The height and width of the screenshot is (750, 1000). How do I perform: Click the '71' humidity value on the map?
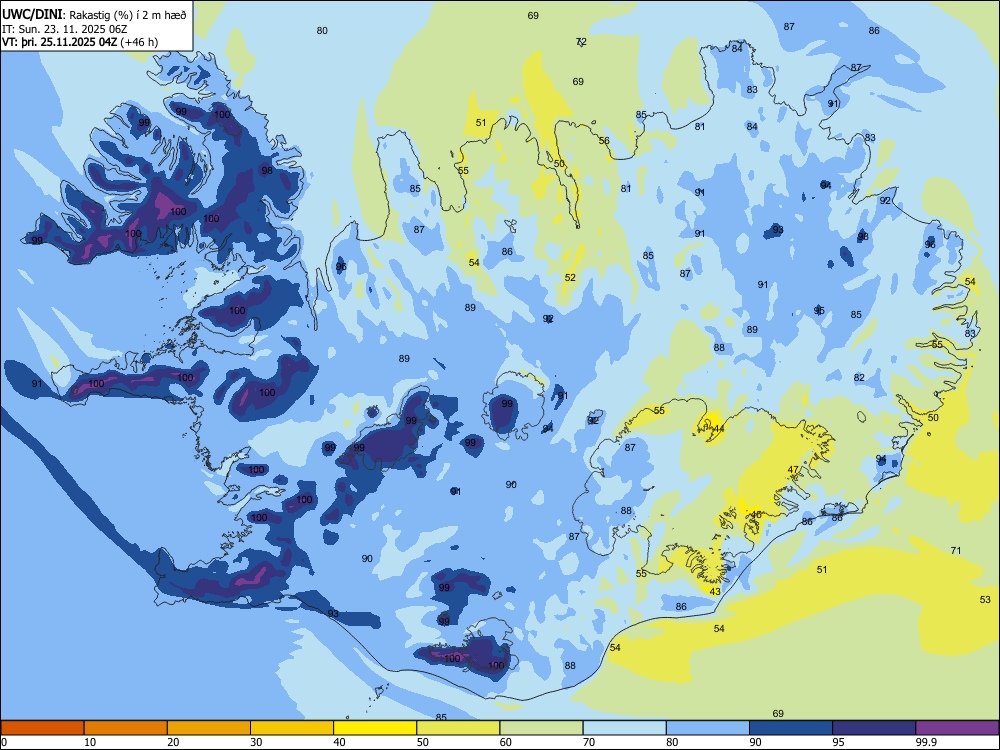955,550
